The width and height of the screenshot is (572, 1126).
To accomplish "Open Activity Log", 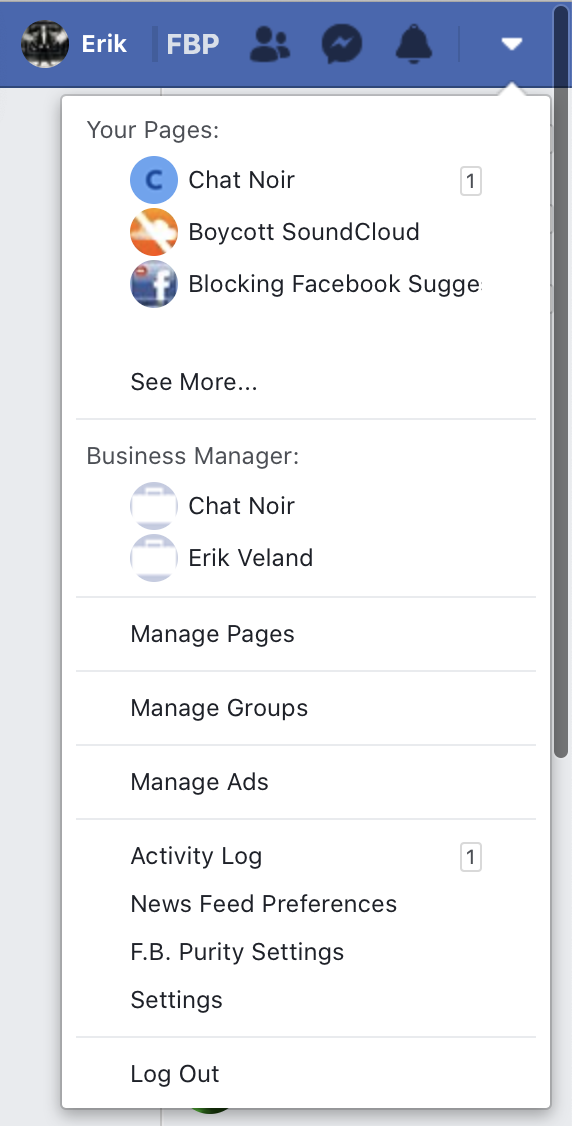I will point(306,856).
